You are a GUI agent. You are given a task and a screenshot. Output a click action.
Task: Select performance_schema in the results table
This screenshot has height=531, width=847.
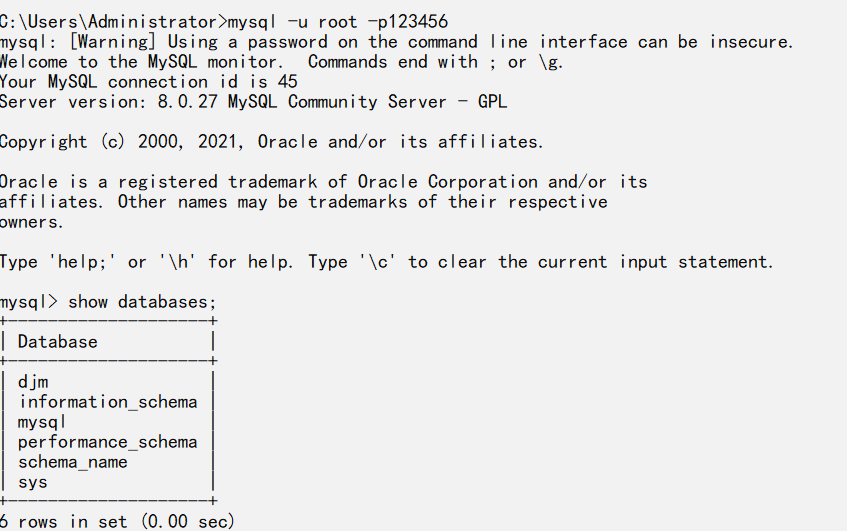(x=108, y=442)
